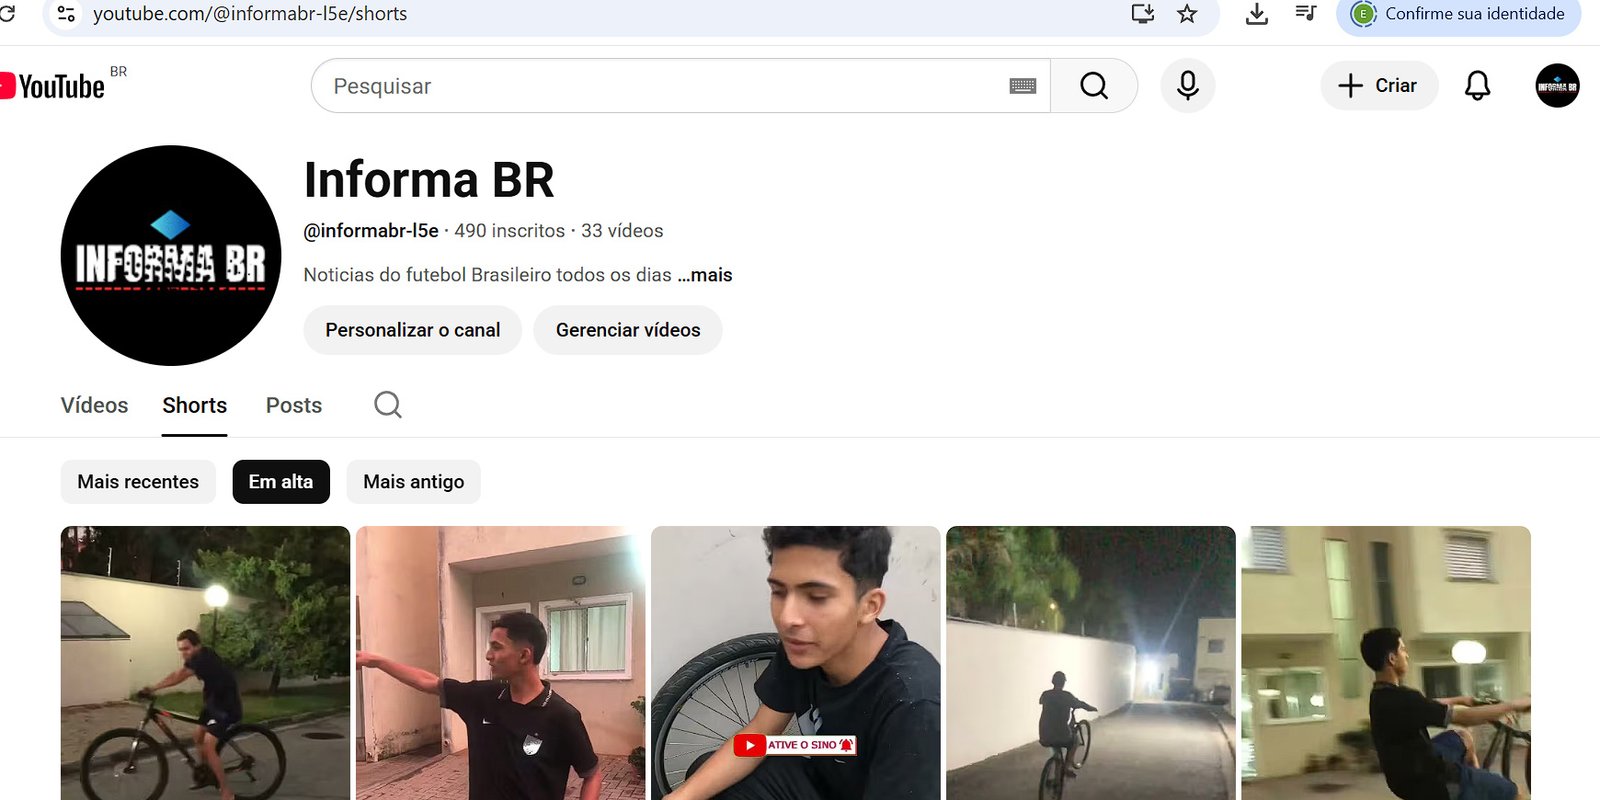Open short with ATIVE O SINO banner
The image size is (1600, 800).
[x=796, y=663]
